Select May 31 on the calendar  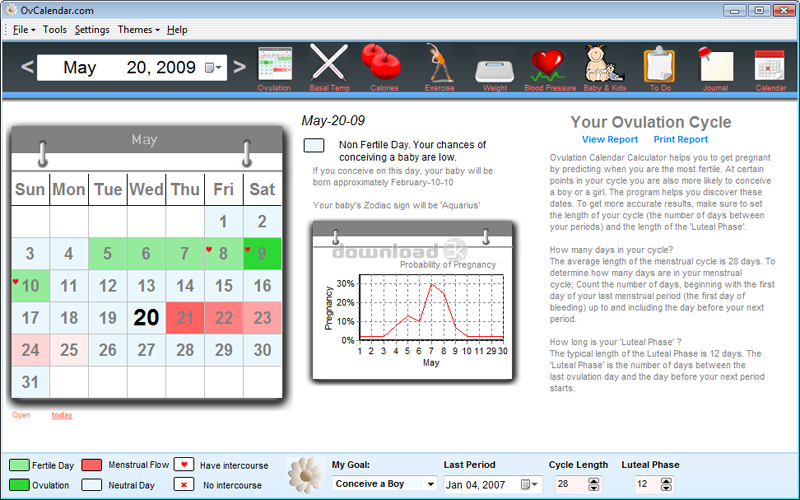pyautogui.click(x=30, y=382)
